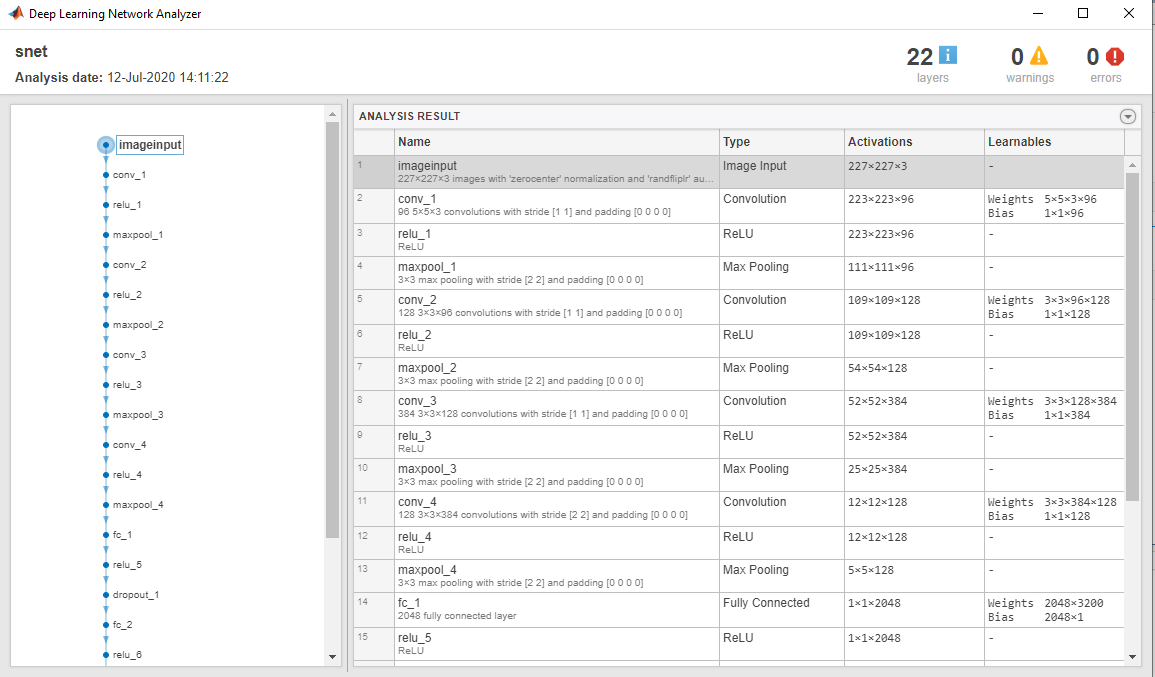Click table scroll-up arrow button
This screenshot has height=677, width=1155.
tap(1132, 166)
